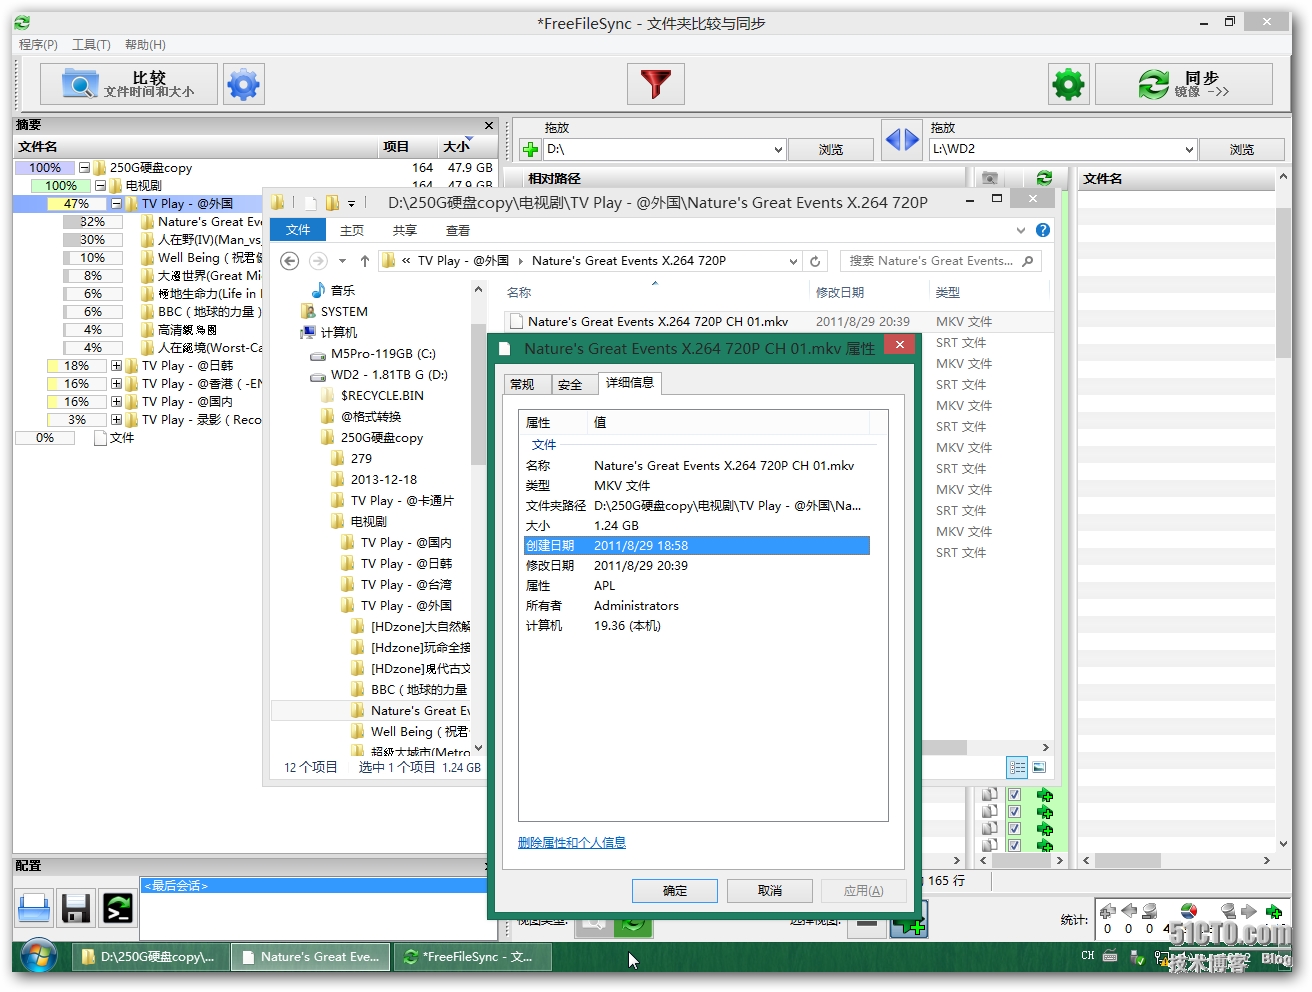Select WD2 - 1.81TB G (D:) drive
This screenshot has width=1312, height=992.
tap(389, 375)
